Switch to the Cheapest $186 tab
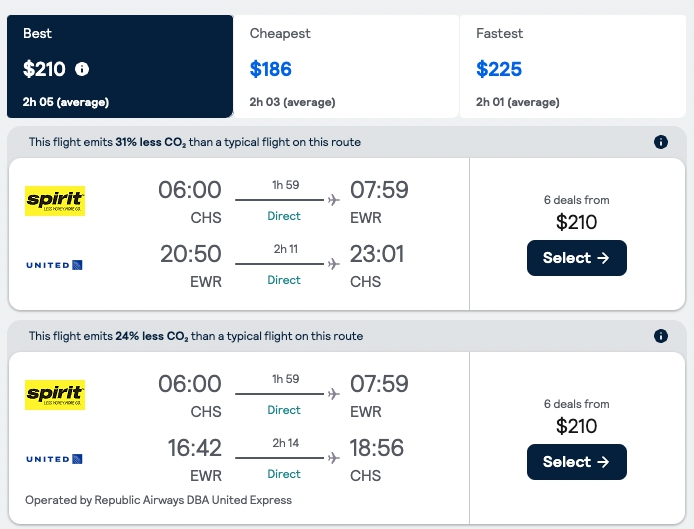The width and height of the screenshot is (694, 529). coord(345,66)
